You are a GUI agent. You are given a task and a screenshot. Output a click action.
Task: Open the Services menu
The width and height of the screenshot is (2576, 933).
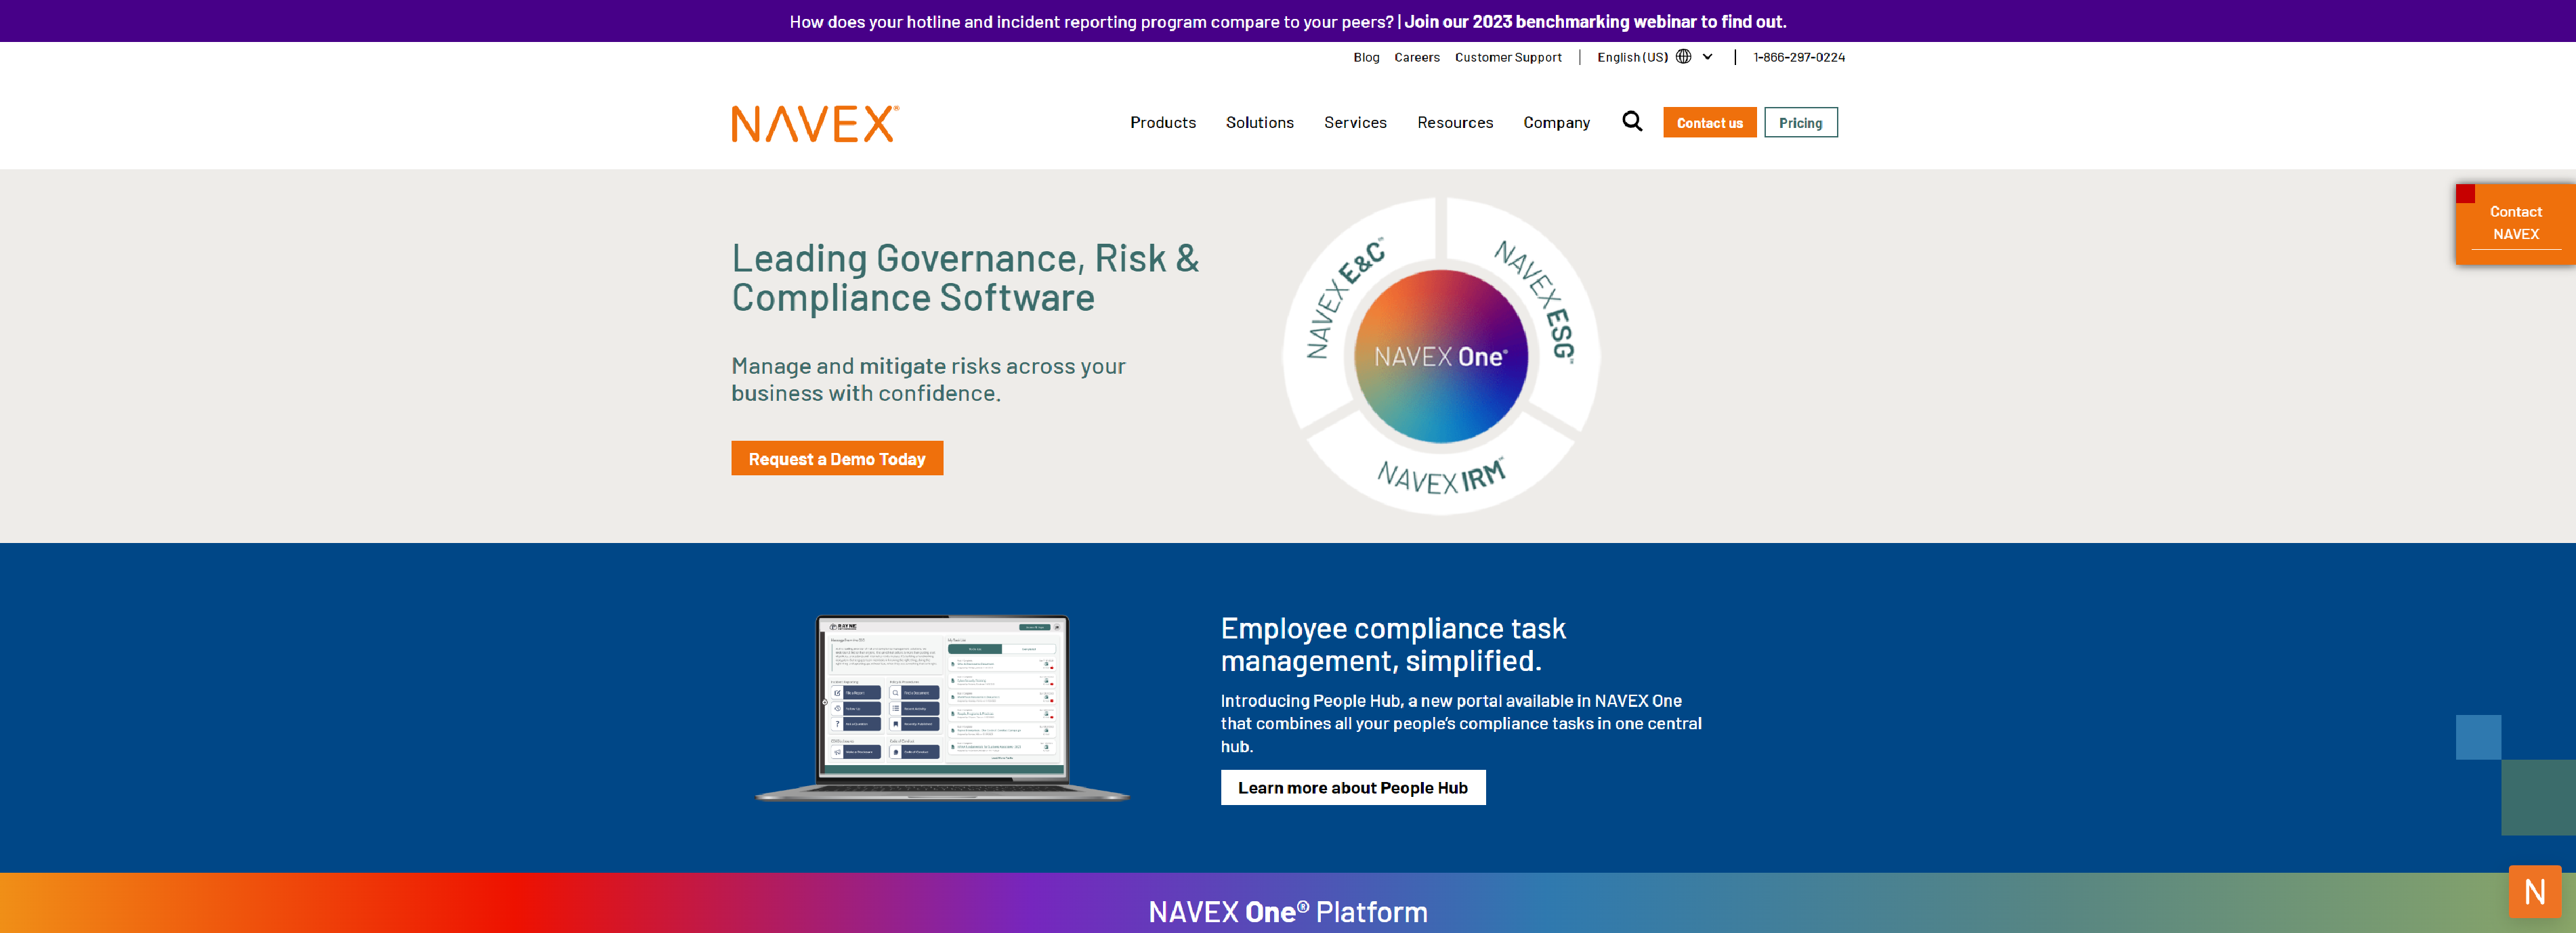click(x=1355, y=122)
